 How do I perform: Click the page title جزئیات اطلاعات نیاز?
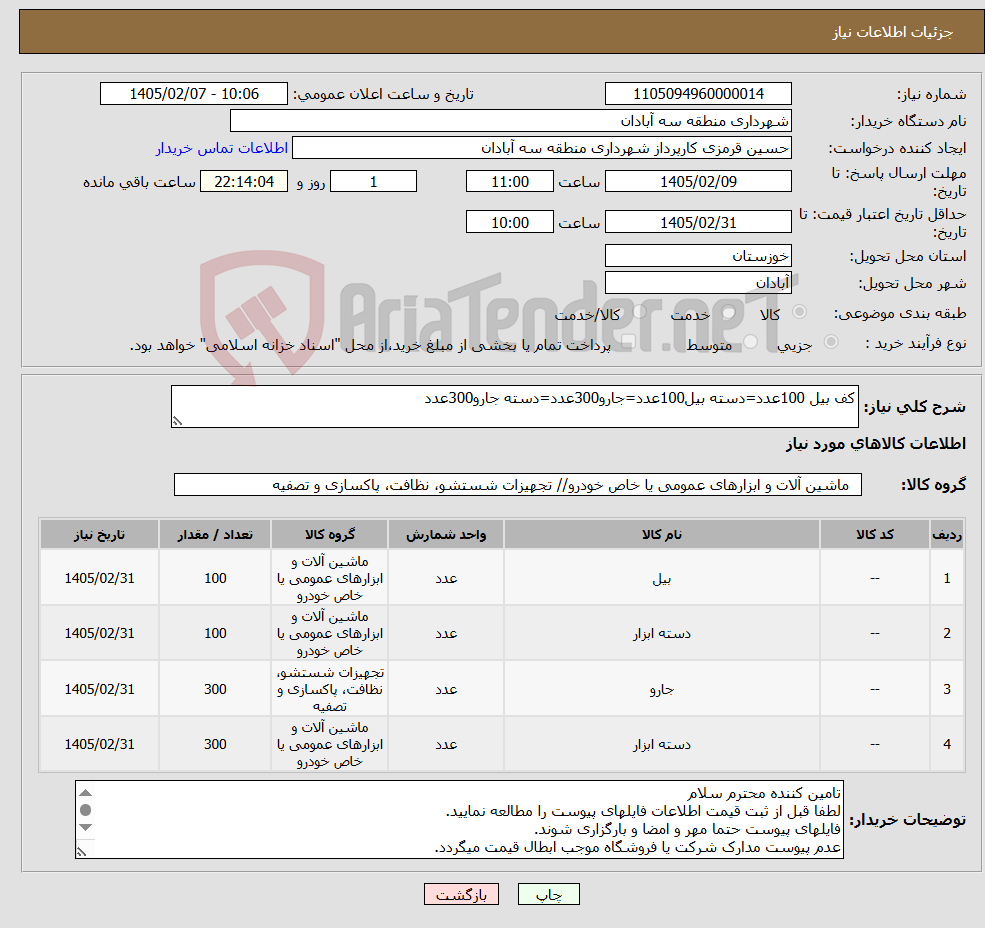pos(893,32)
